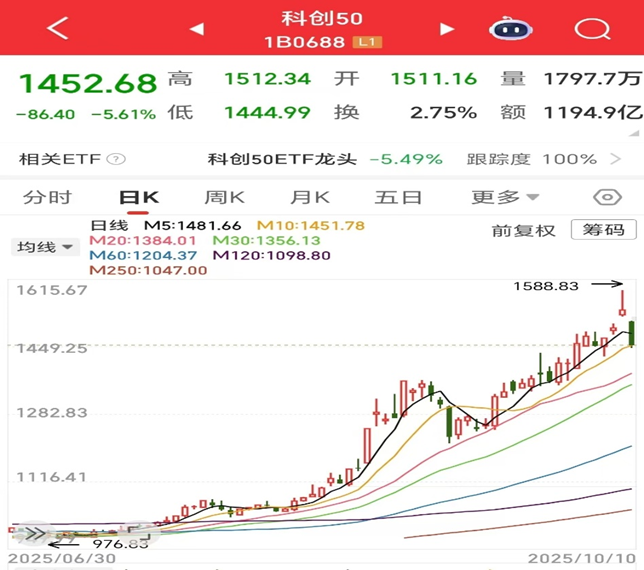Open search with the magnifier icon

[592, 29]
